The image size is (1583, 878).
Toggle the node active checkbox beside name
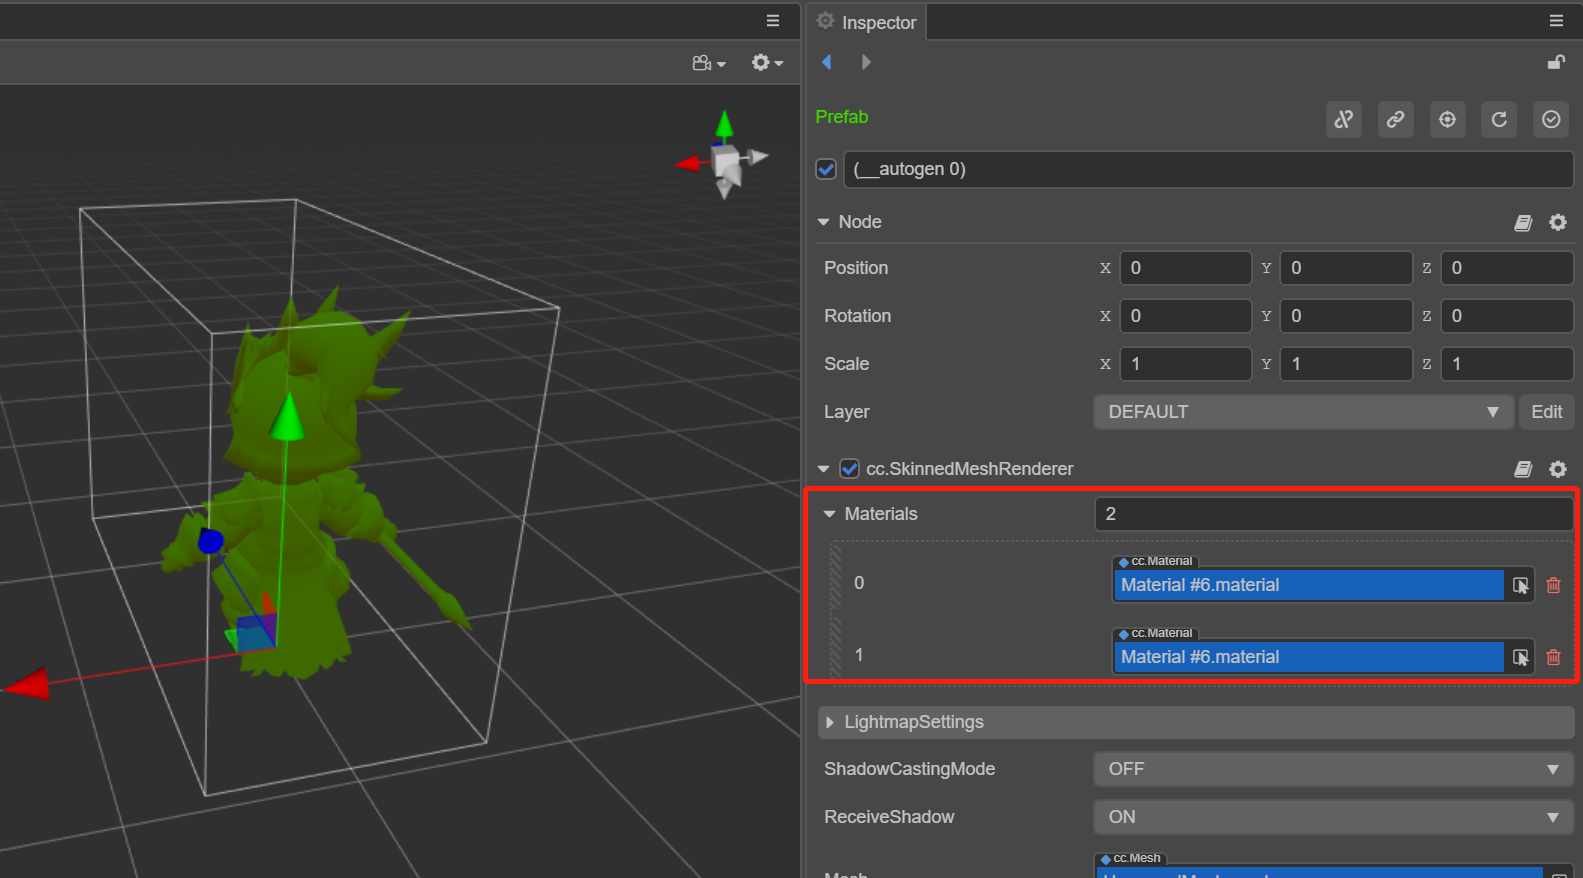(826, 169)
